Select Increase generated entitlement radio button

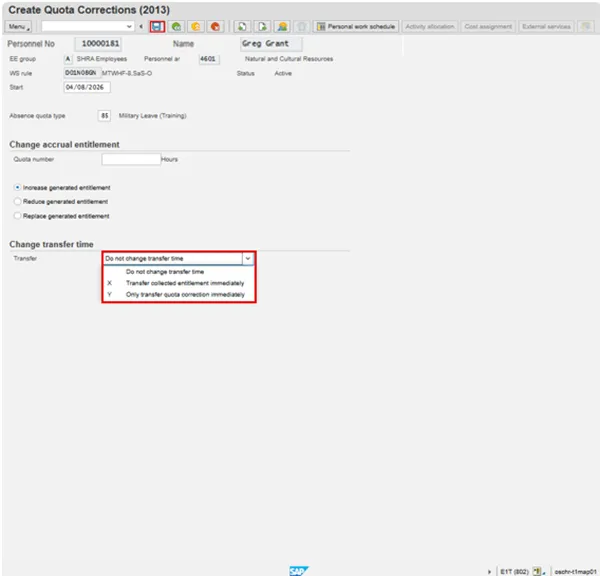18,187
